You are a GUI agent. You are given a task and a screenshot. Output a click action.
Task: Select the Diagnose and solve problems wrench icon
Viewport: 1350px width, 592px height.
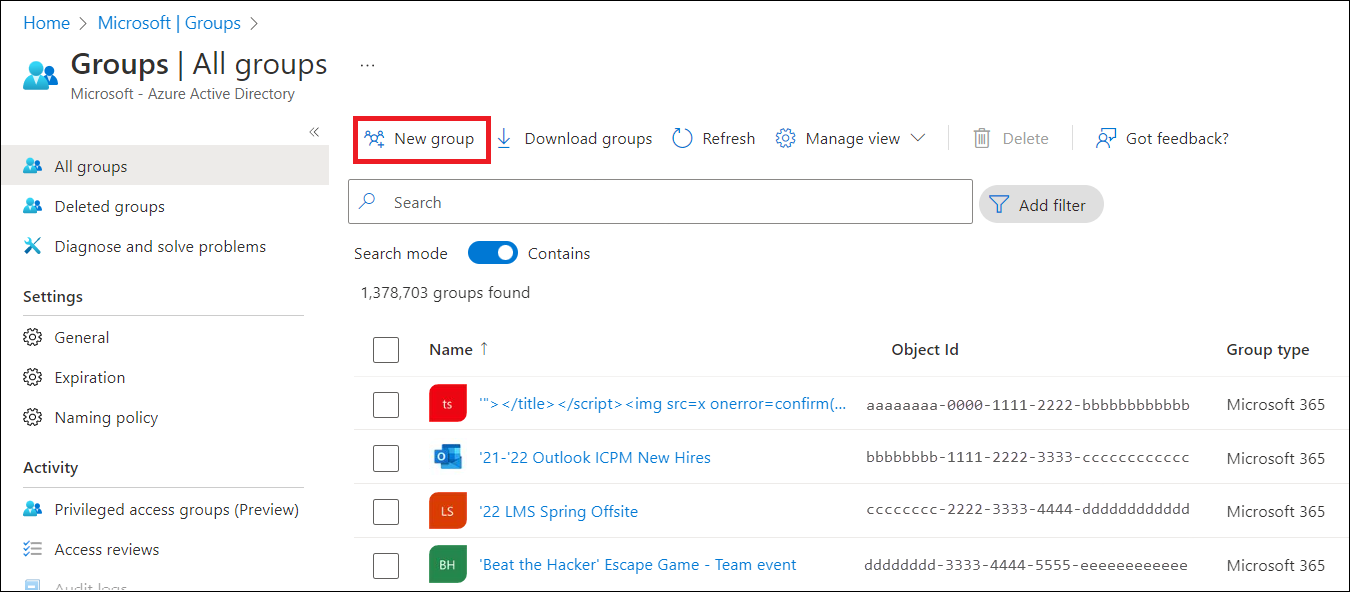[33, 245]
